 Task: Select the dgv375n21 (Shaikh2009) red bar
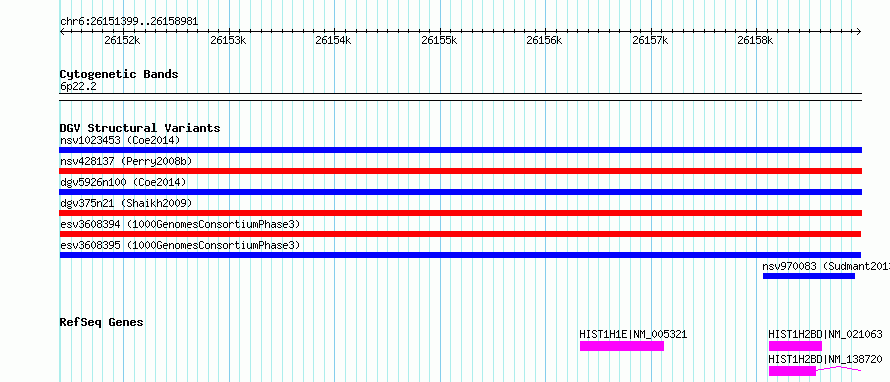click(x=460, y=213)
